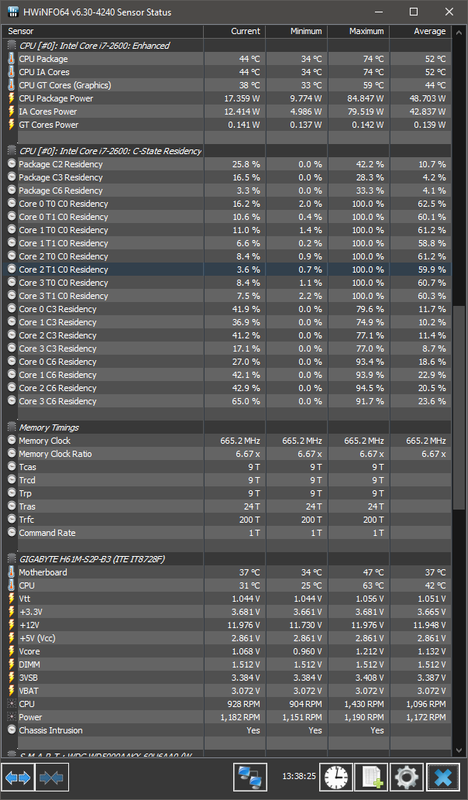Click circle icon beside Memory Clock
Image resolution: width=468 pixels, height=800 pixels.
click(12, 440)
